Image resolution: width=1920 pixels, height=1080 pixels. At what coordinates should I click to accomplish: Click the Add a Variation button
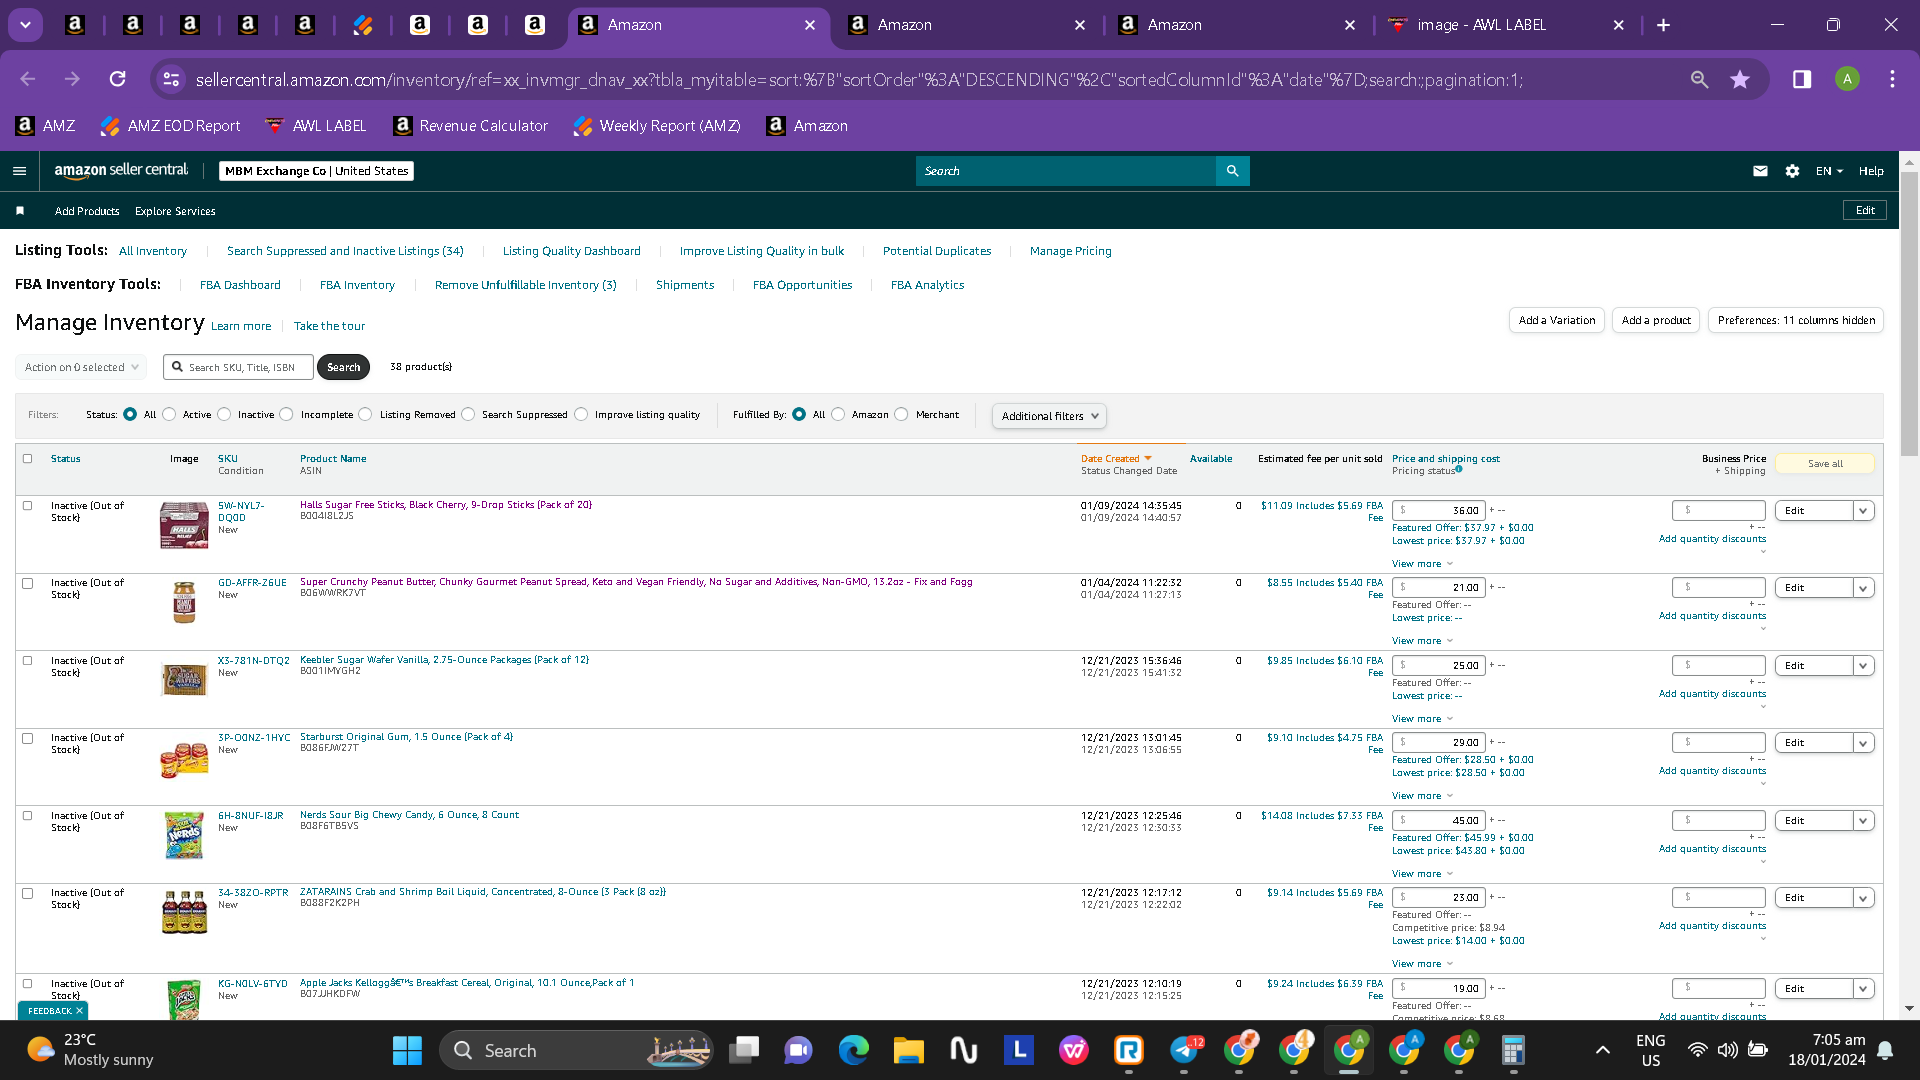click(1557, 320)
